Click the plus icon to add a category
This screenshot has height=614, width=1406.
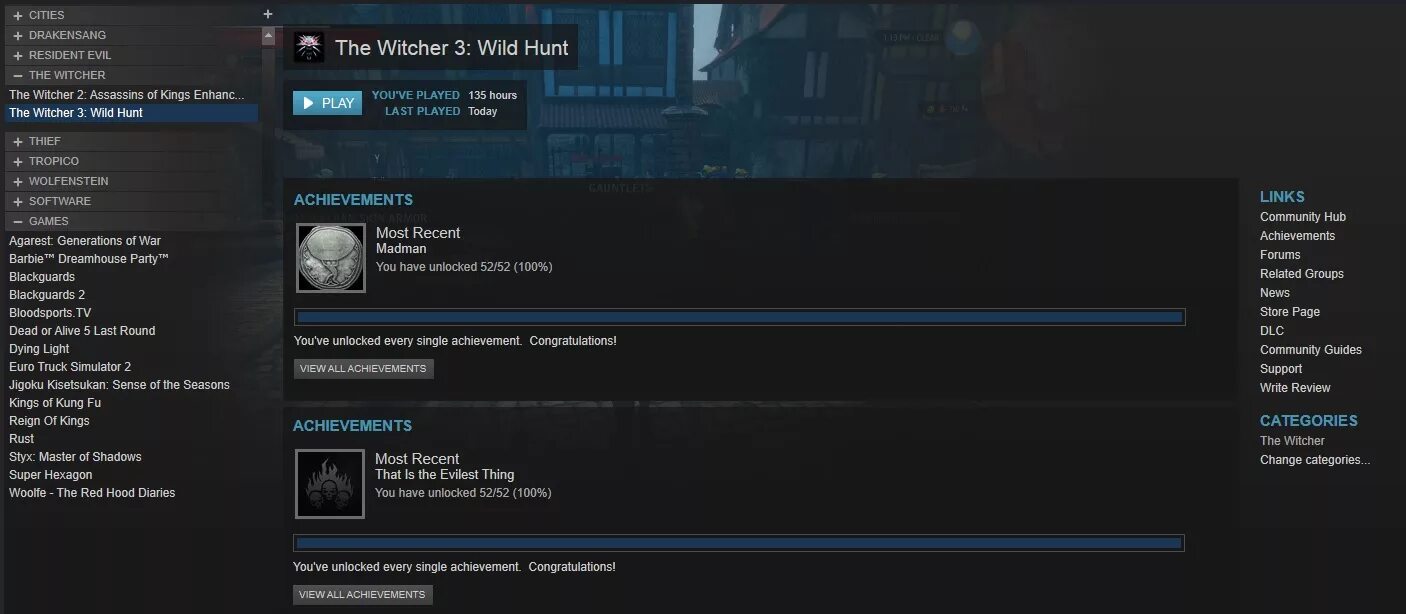tap(267, 14)
